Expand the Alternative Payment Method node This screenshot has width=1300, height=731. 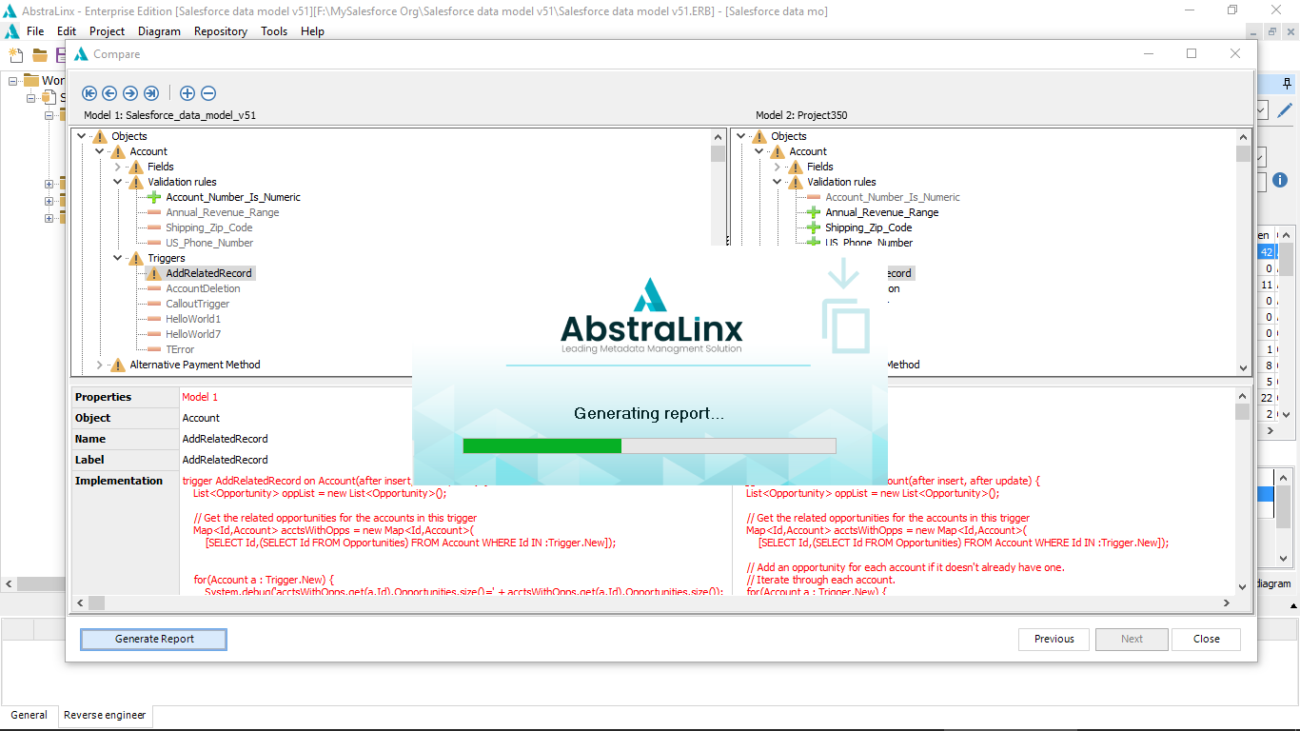100,364
